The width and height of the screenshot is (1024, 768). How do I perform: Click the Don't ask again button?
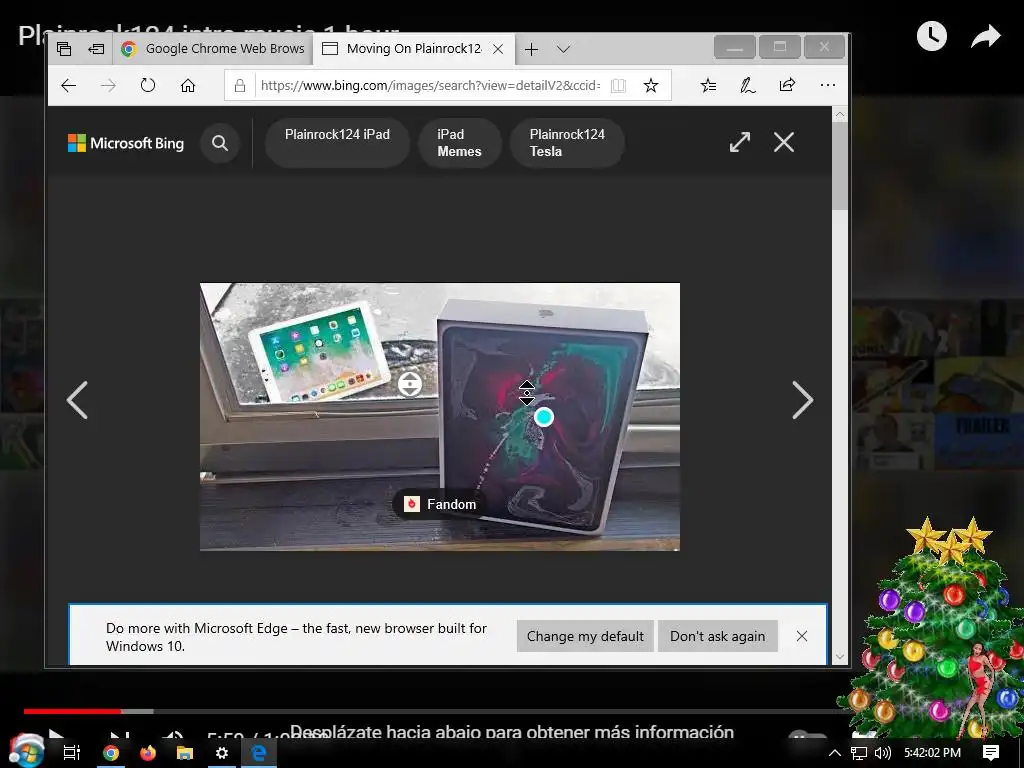[717, 636]
